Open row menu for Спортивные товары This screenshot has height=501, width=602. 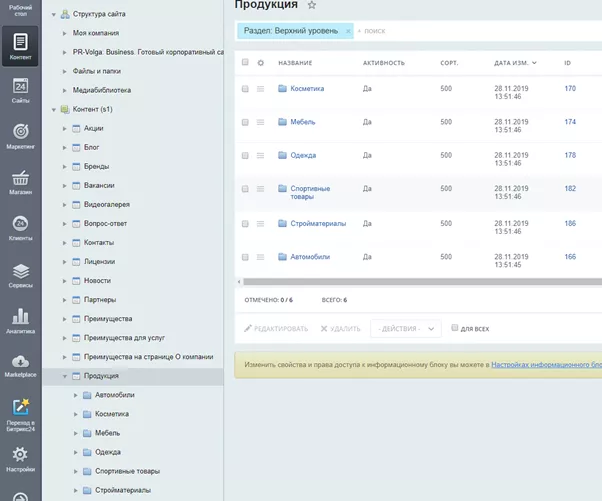point(260,189)
